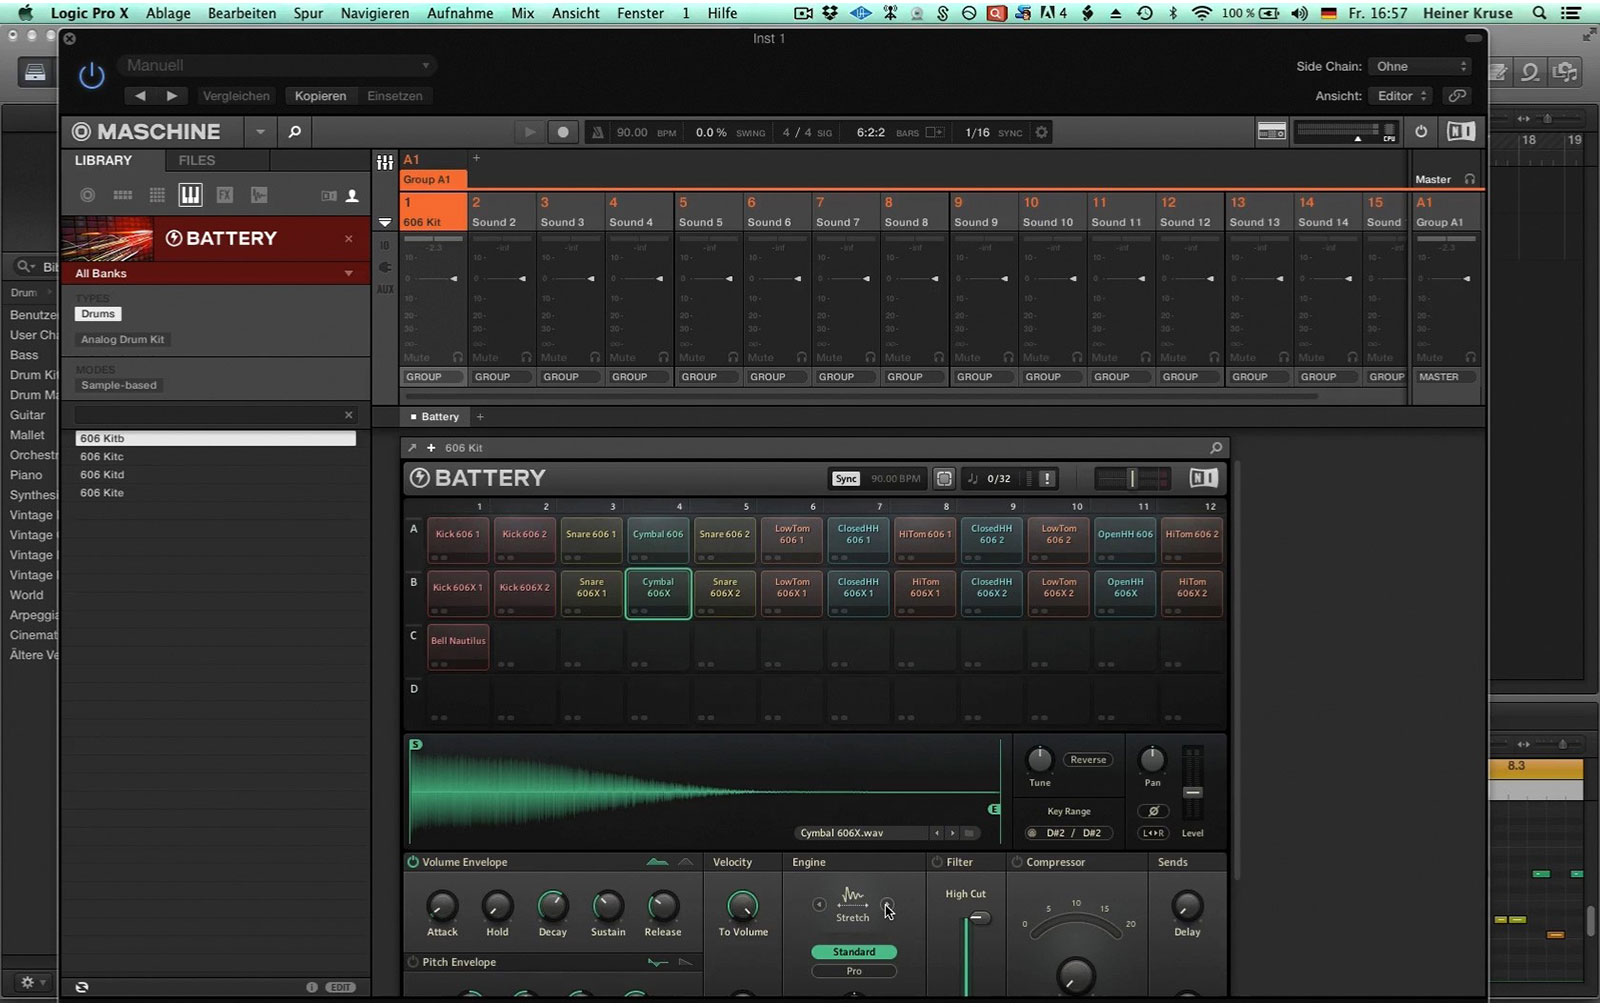Screen dimensions: 1600x1007
Task: Click the link icon next to Ansicht
Action: [1457, 96]
